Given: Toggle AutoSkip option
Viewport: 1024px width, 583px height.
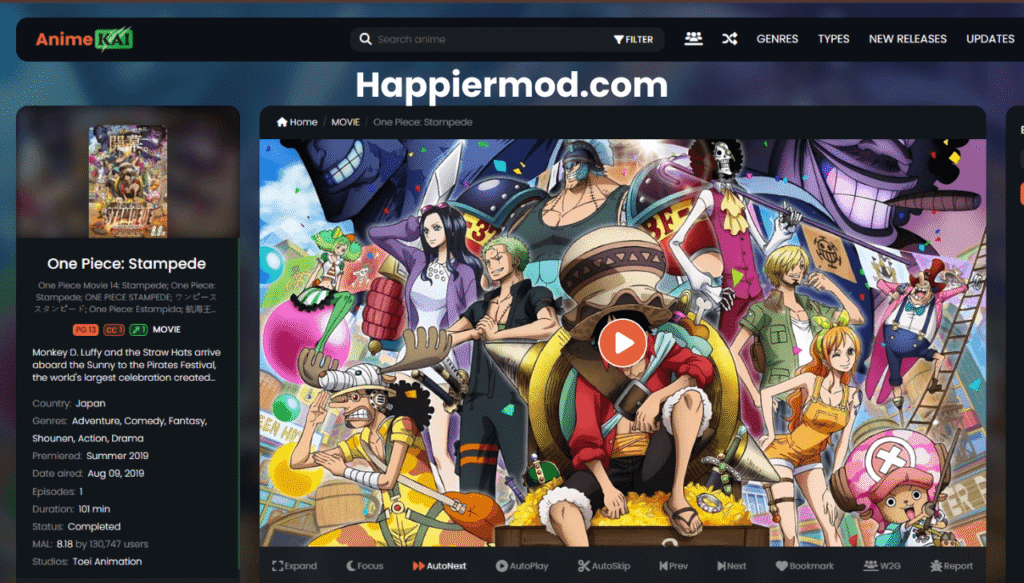Looking at the screenshot, I should 603,566.
